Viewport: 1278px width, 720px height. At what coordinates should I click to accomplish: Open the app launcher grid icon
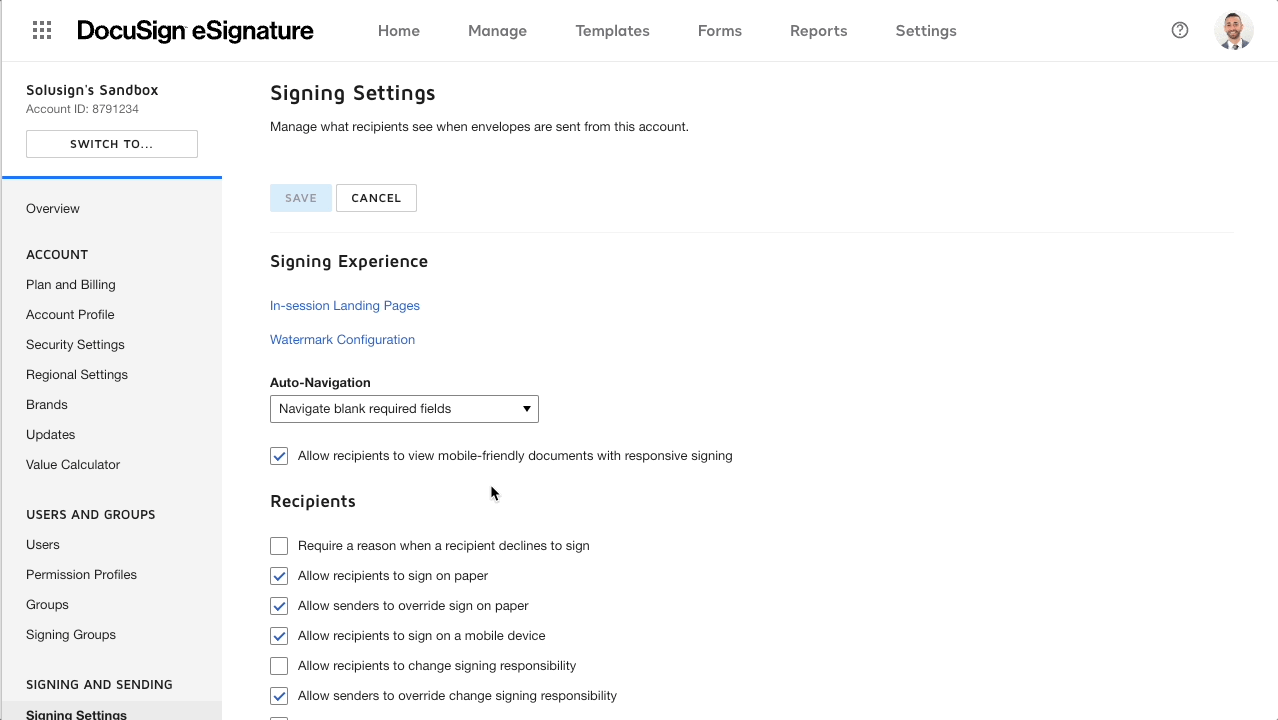pos(42,30)
